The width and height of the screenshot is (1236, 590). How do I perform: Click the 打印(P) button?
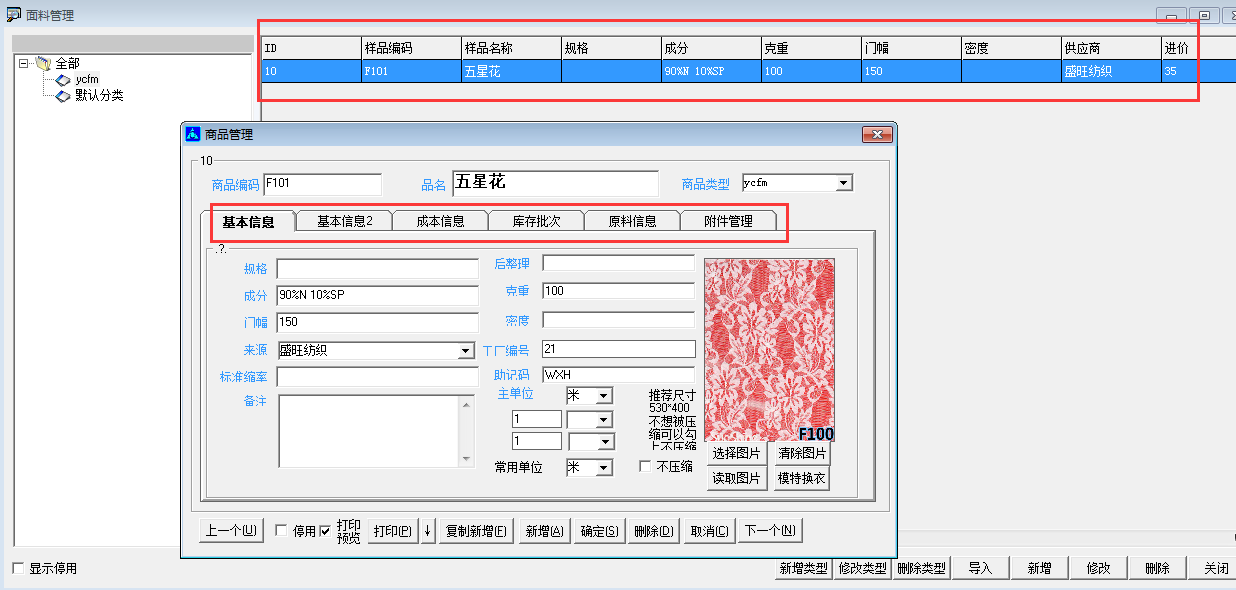pos(393,531)
